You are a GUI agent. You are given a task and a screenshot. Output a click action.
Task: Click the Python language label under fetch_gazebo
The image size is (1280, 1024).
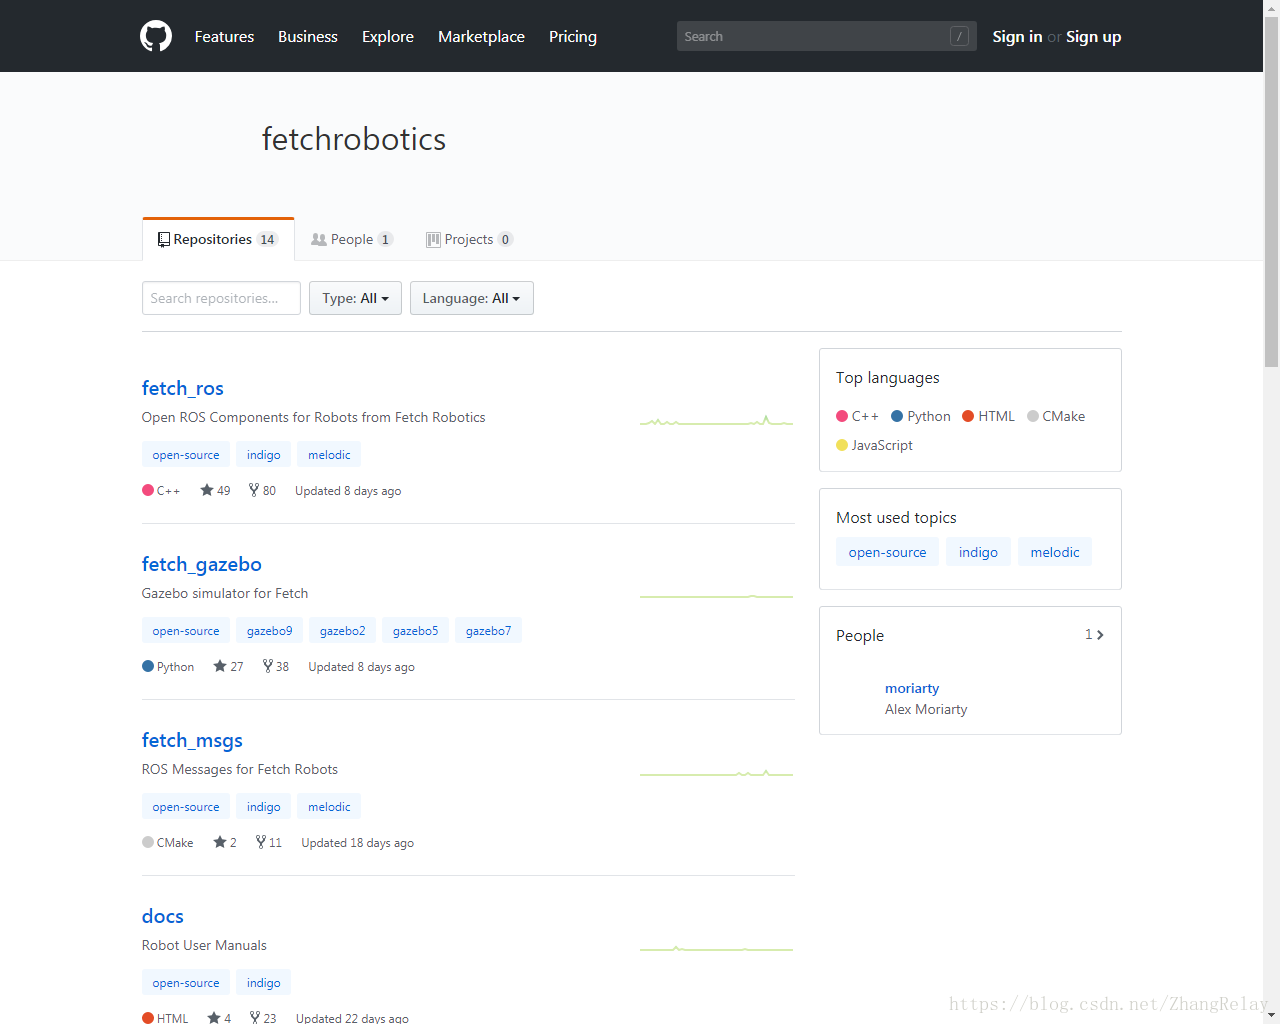tap(175, 667)
